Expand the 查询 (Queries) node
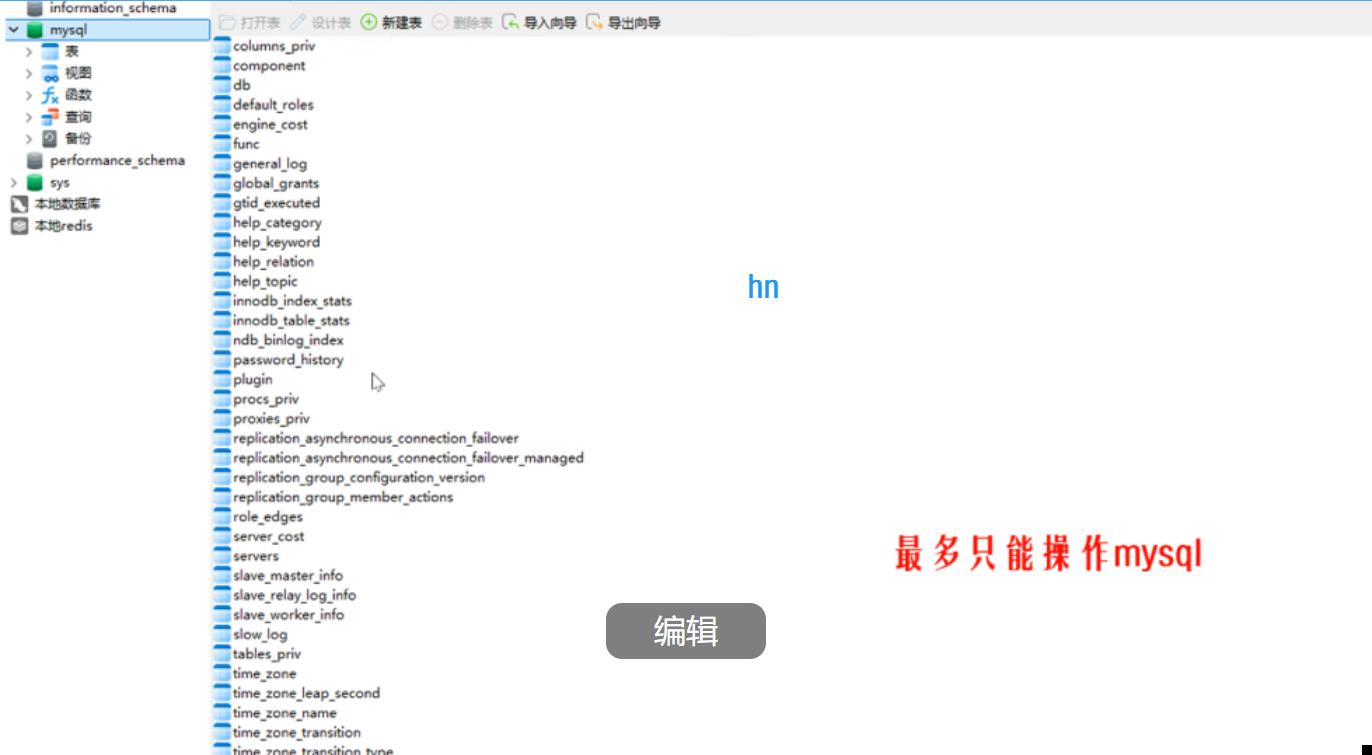This screenshot has width=1372, height=755. click(29, 118)
